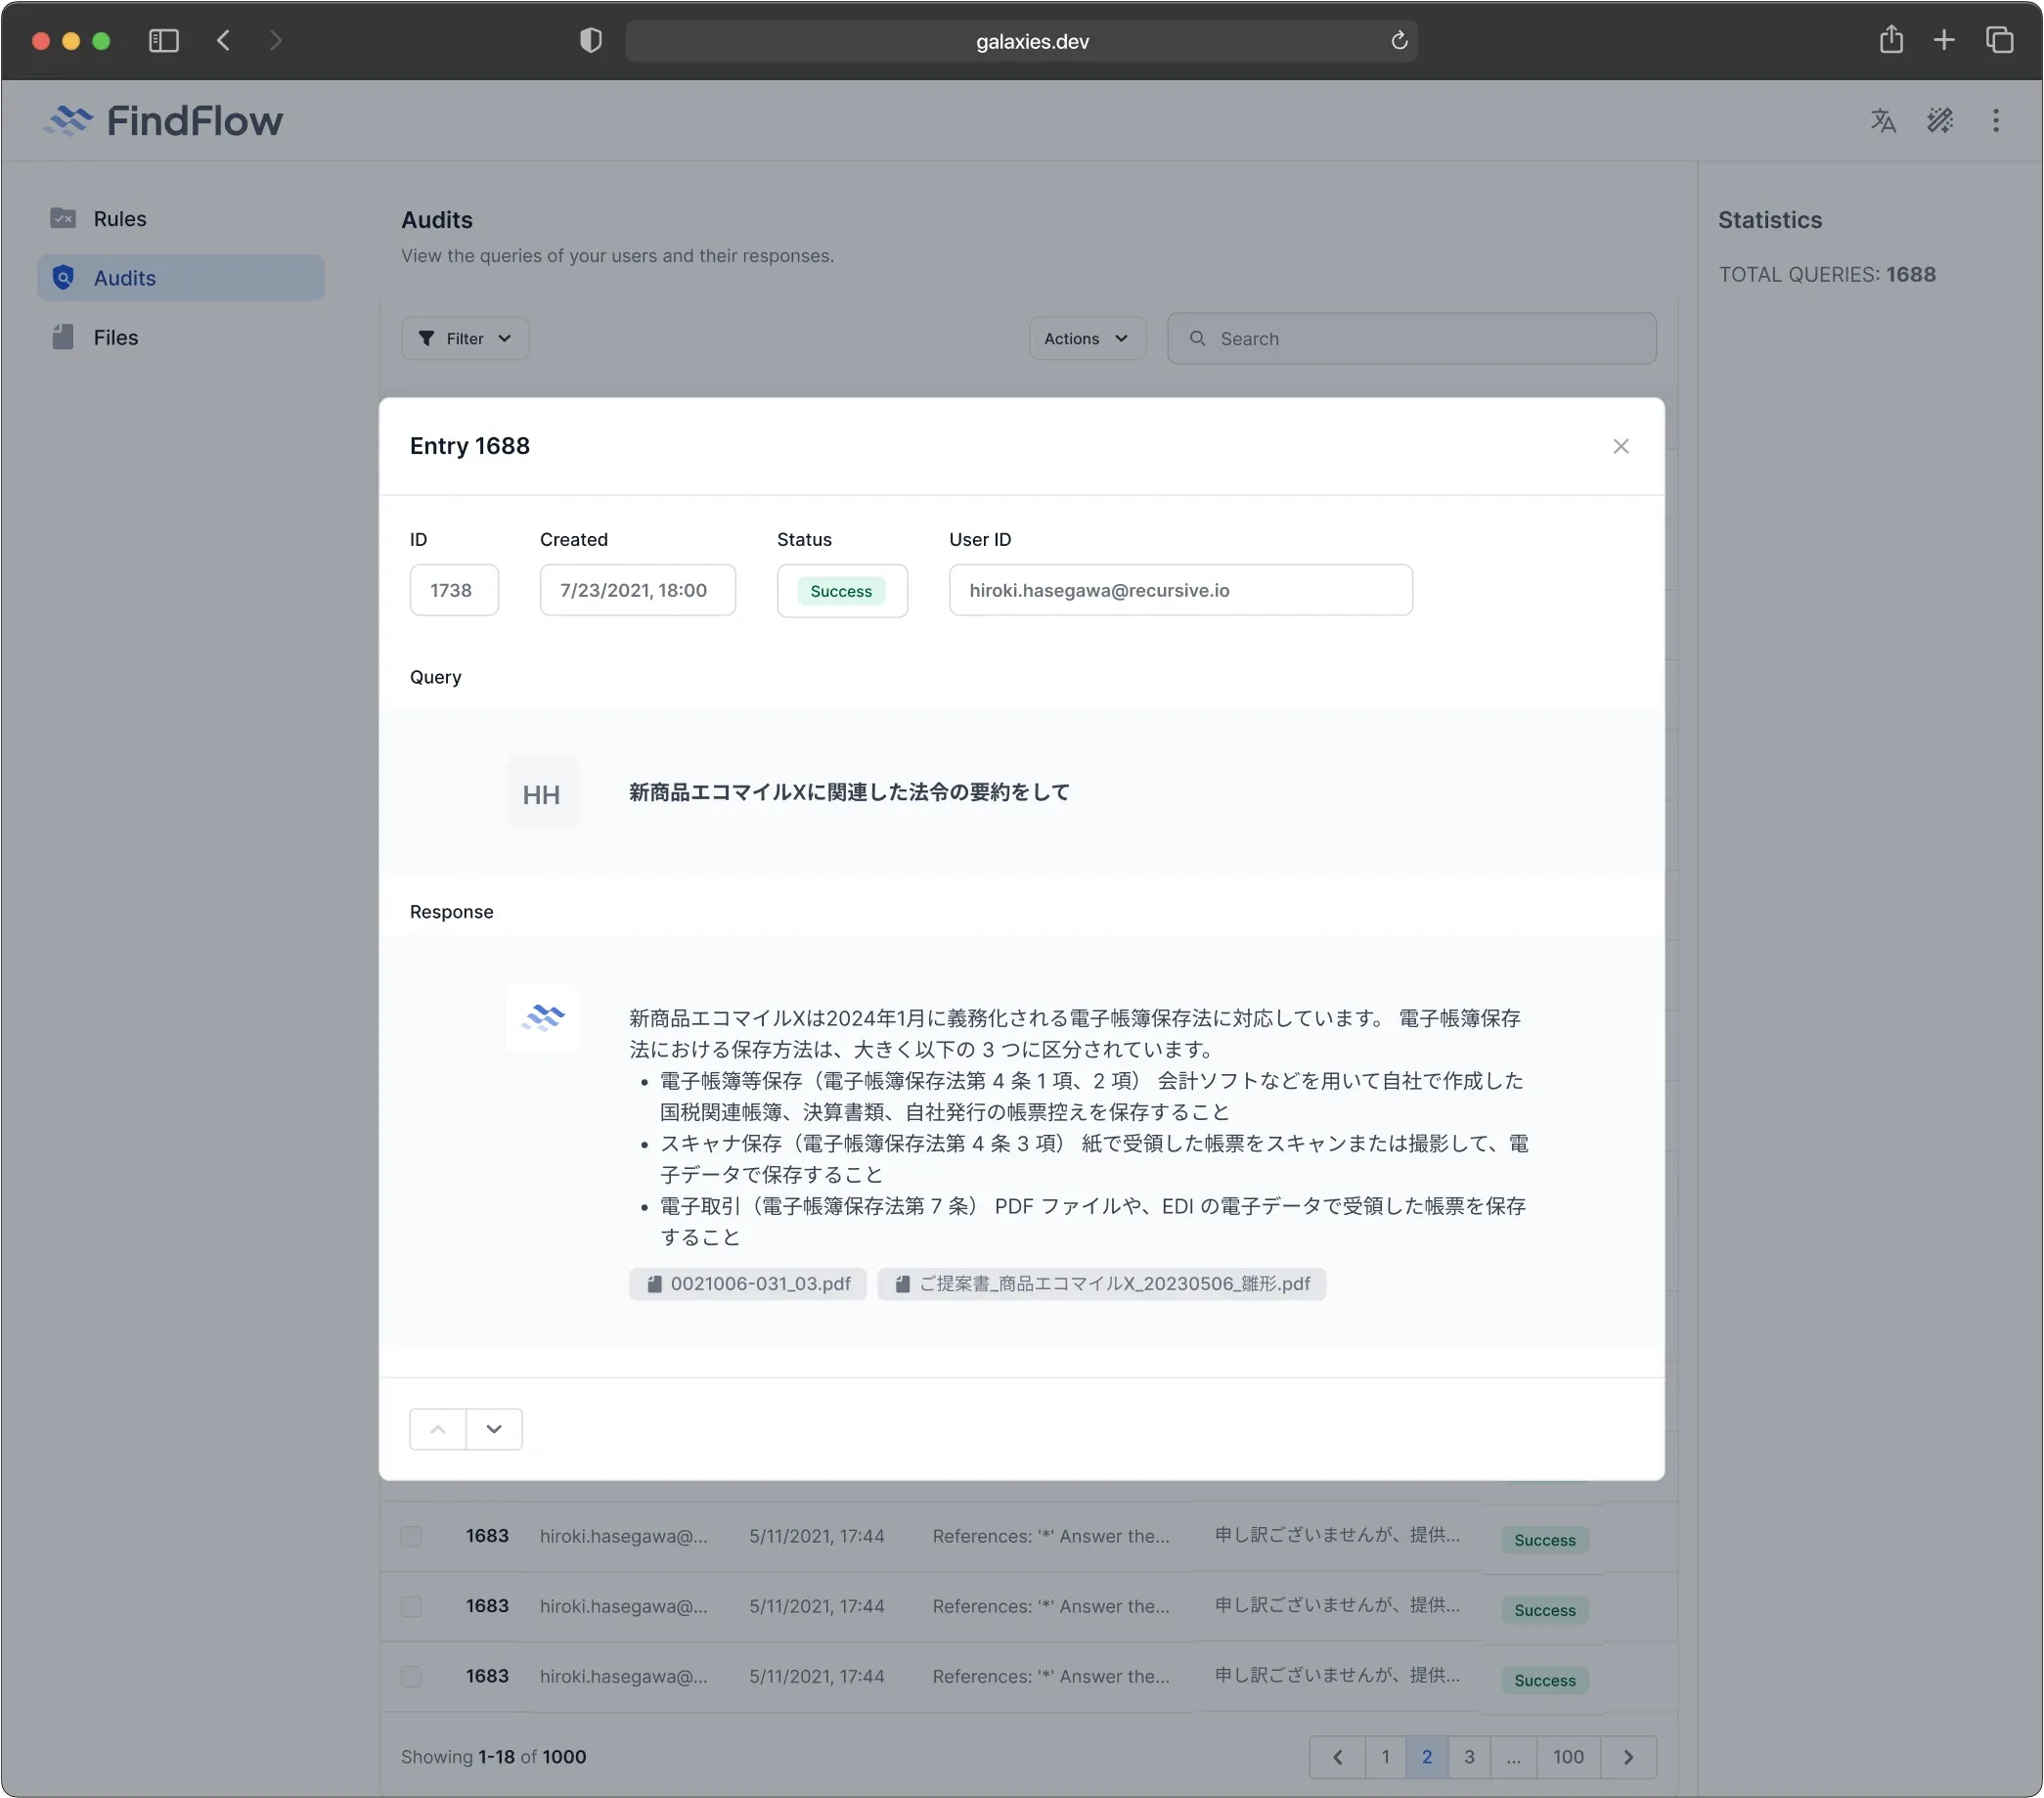Open file 0021006-031_03.pdf attachment
This screenshot has width=2044, height=1798.
pos(747,1285)
